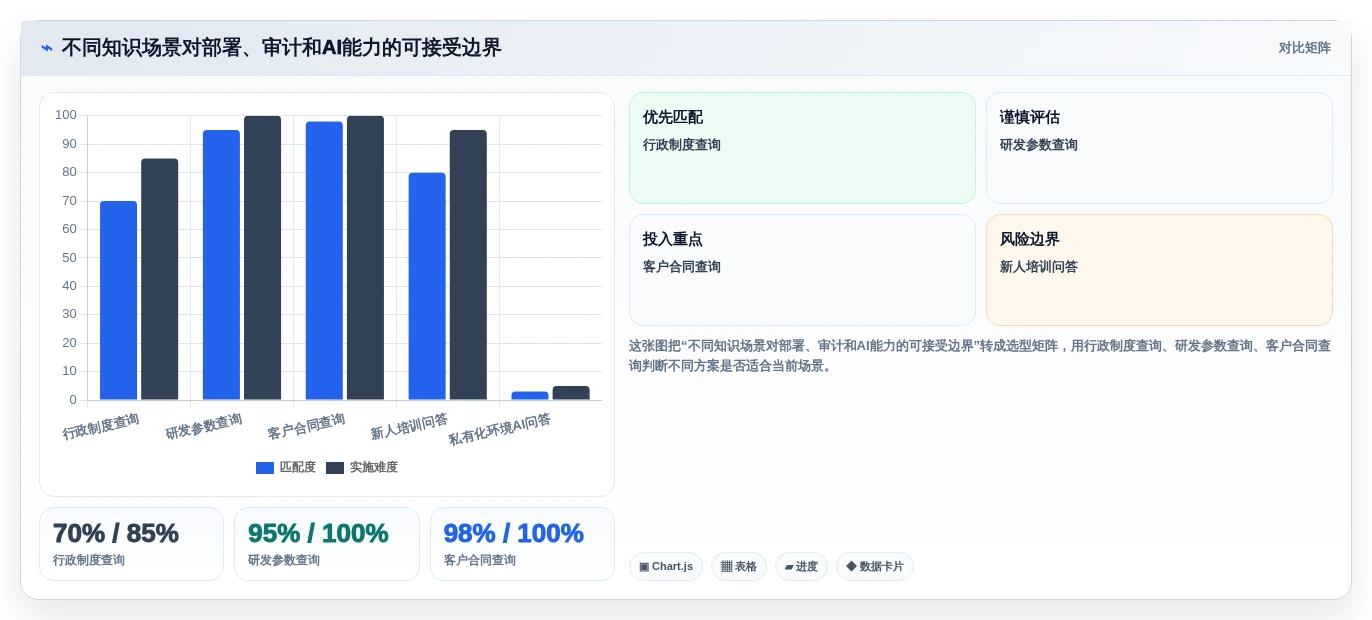The image size is (1372, 620).
Task: Toggle the 实施难度 legend color box
Action: [x=335, y=468]
